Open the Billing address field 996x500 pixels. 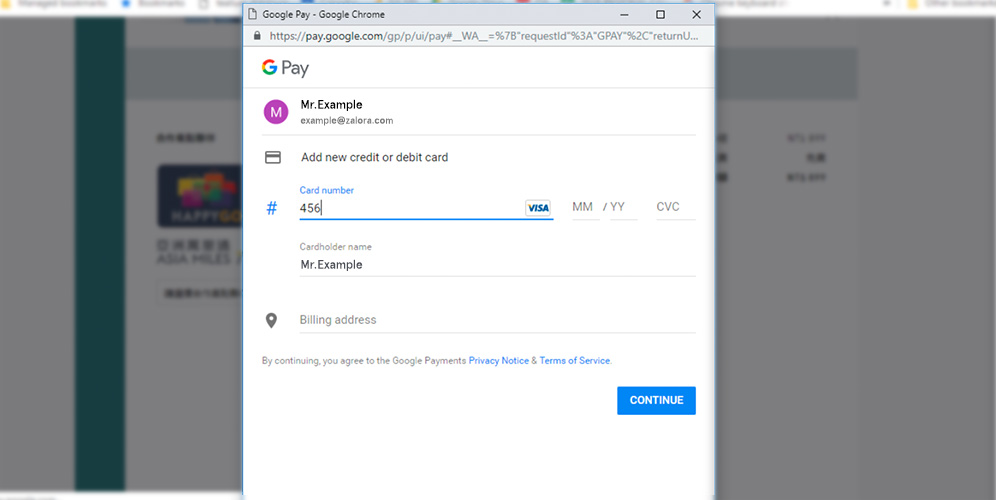tap(498, 320)
